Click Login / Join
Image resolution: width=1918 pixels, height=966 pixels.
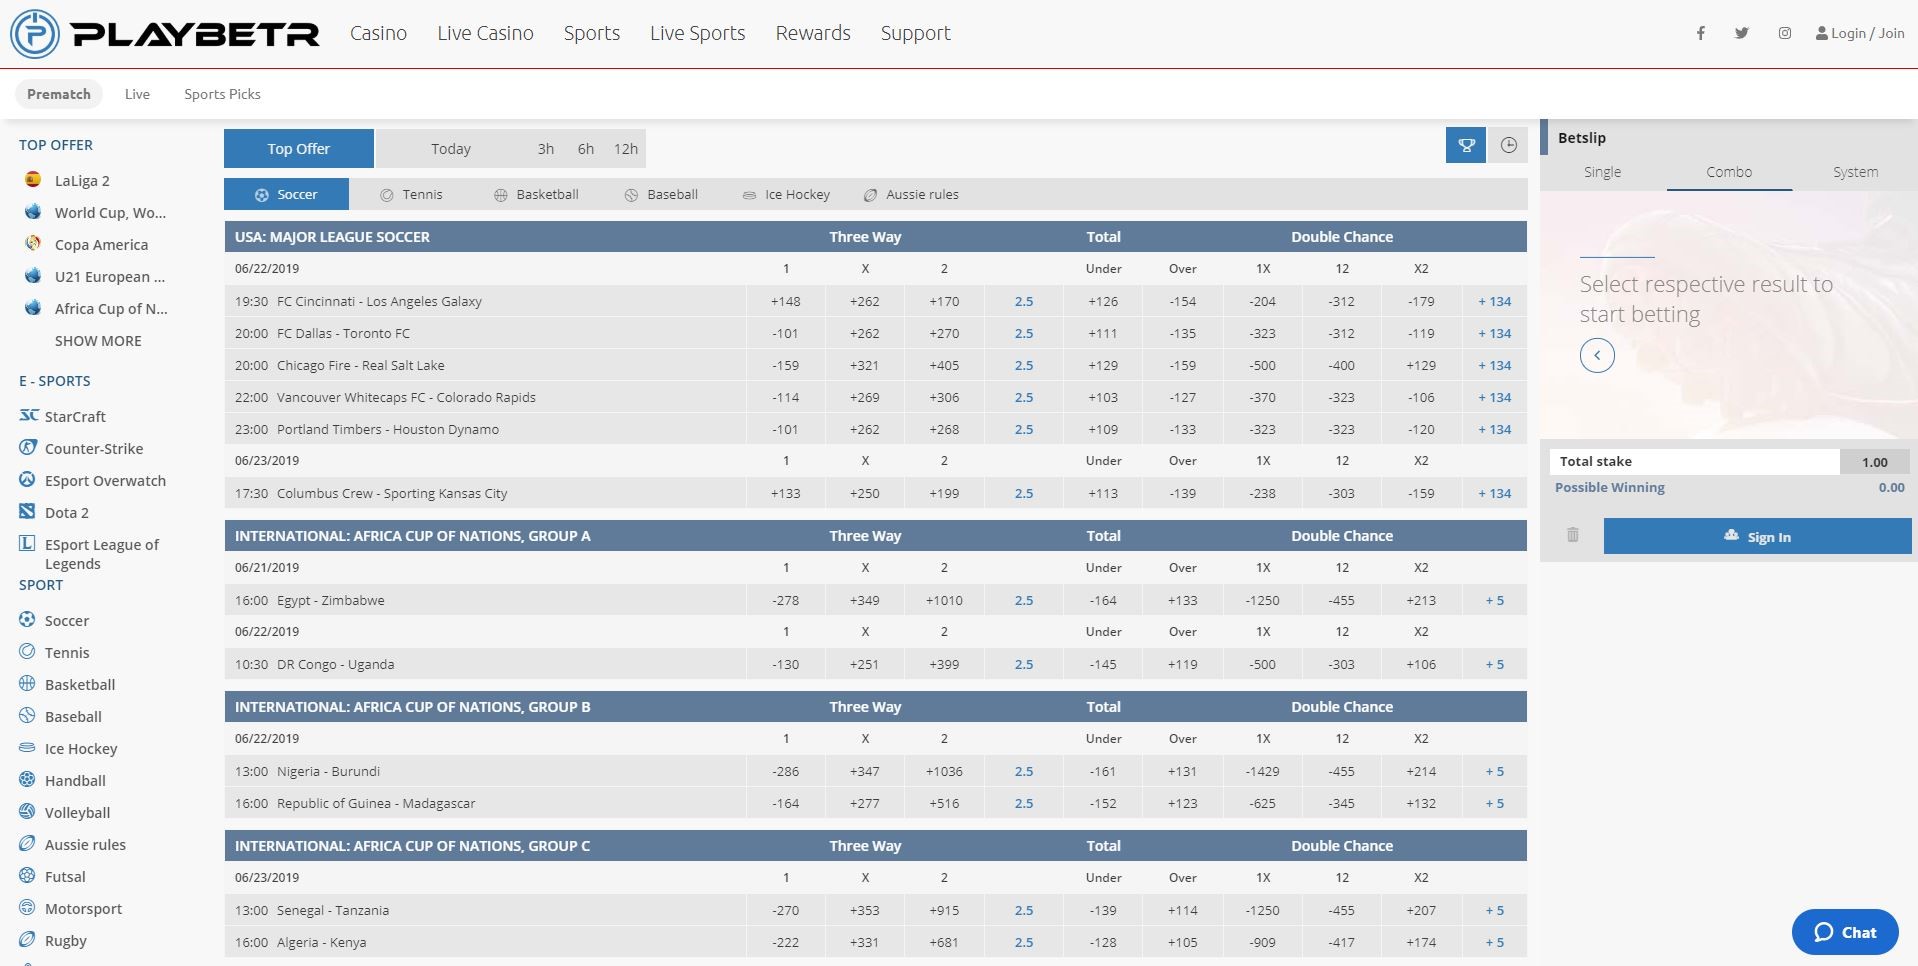coord(1860,33)
